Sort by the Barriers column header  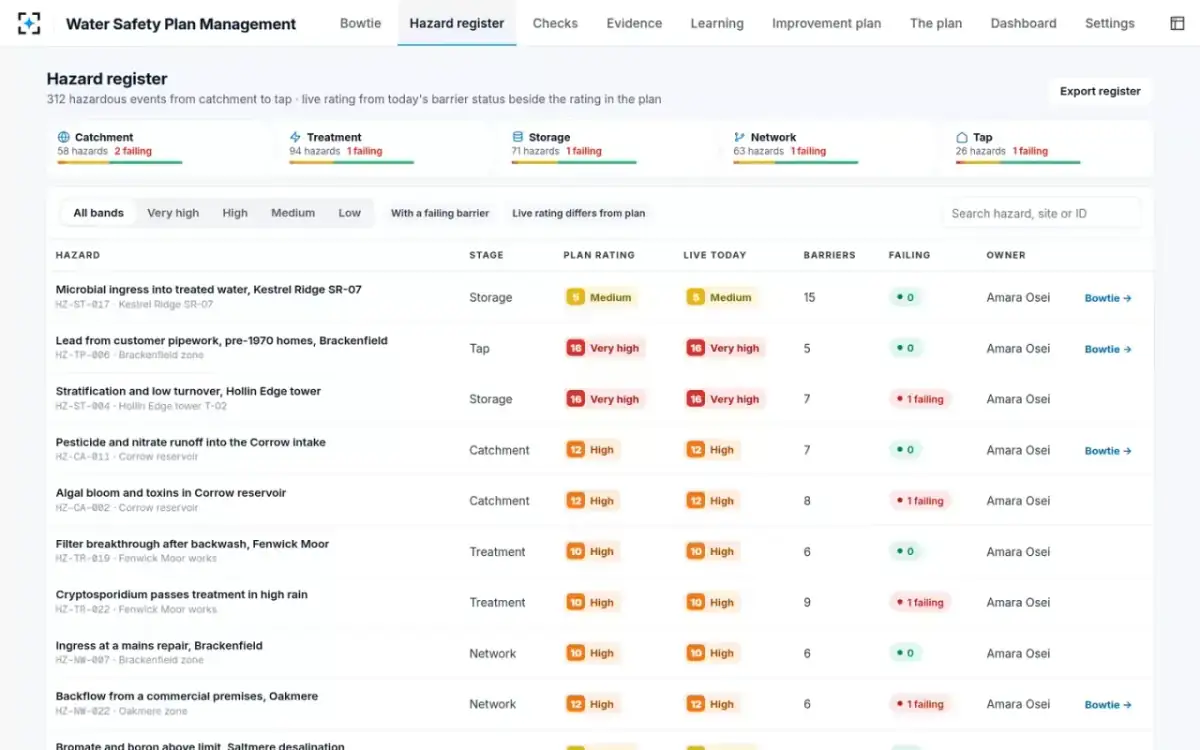click(x=829, y=255)
